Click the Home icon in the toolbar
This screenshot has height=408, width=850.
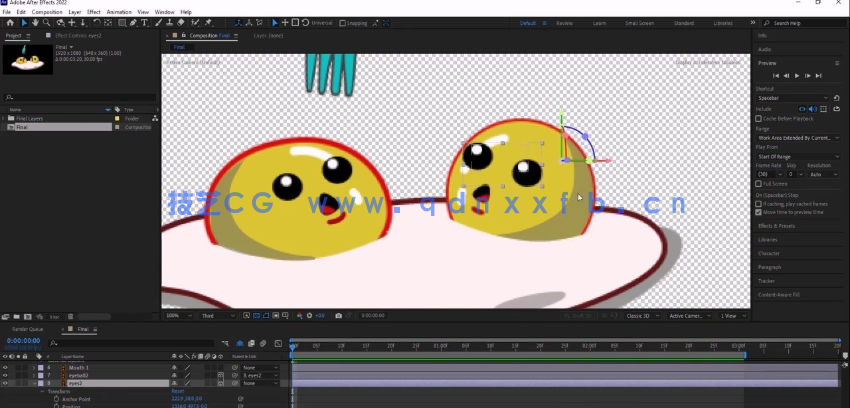click(x=9, y=22)
